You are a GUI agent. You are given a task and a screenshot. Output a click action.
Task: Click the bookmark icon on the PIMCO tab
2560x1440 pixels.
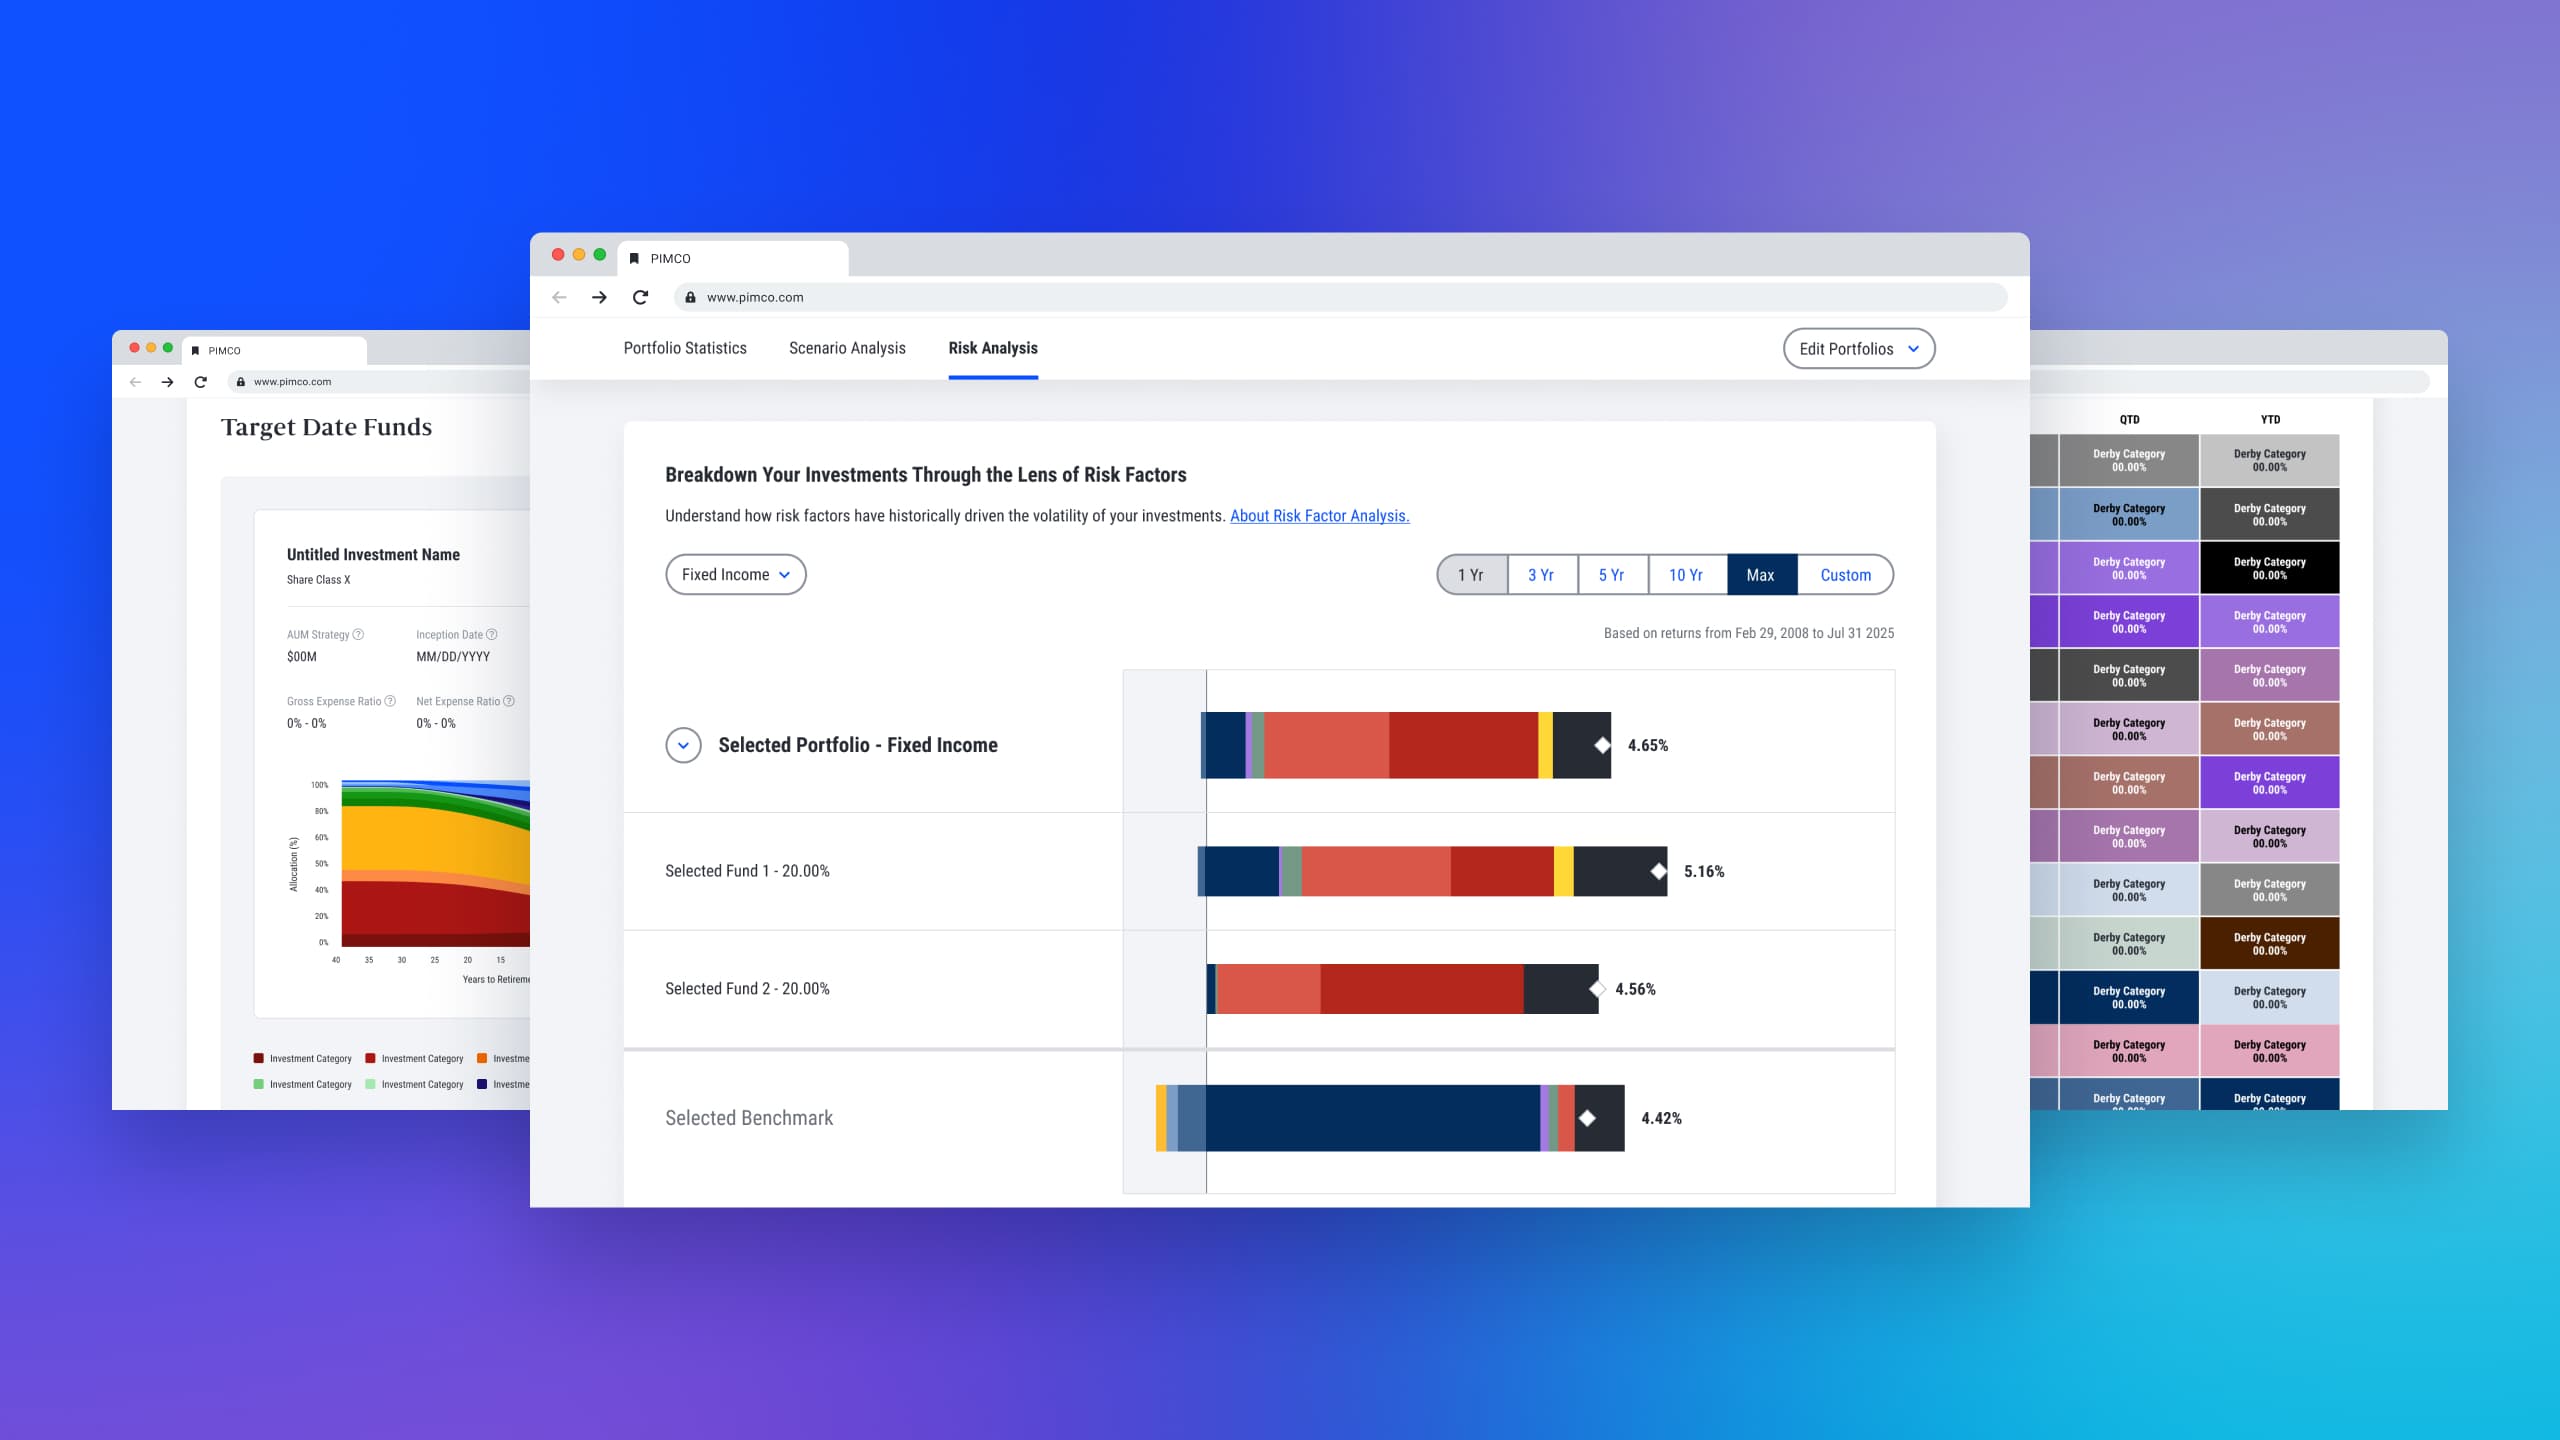tap(634, 258)
